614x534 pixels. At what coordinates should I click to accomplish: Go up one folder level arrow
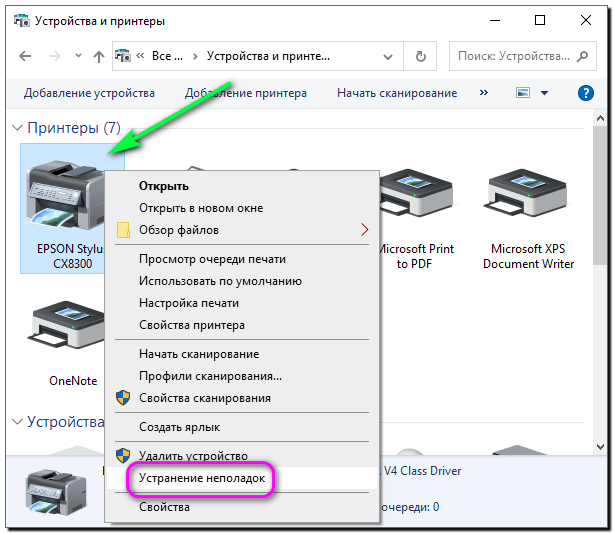coord(98,56)
